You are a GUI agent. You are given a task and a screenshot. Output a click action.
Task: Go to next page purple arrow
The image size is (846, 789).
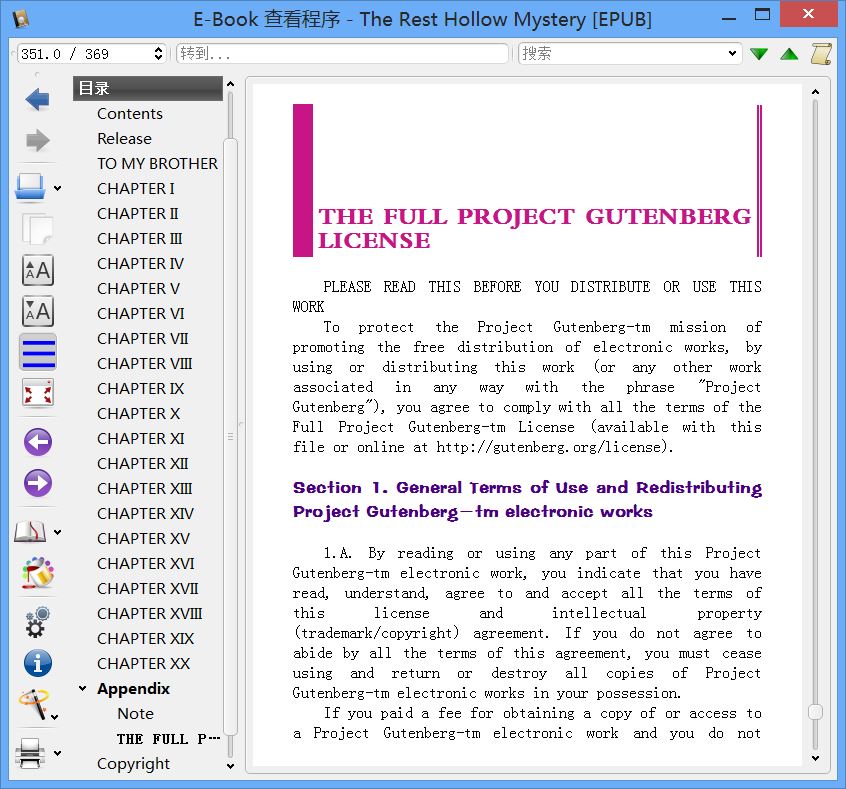(37, 483)
